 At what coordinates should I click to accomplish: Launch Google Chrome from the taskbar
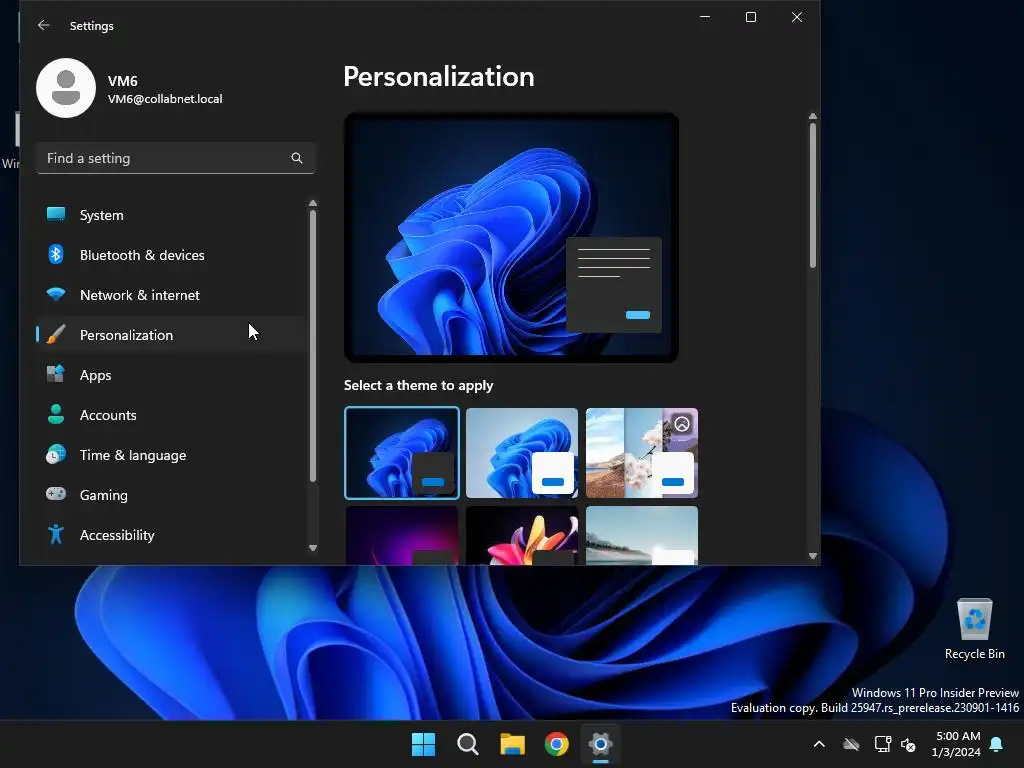pyautogui.click(x=556, y=744)
